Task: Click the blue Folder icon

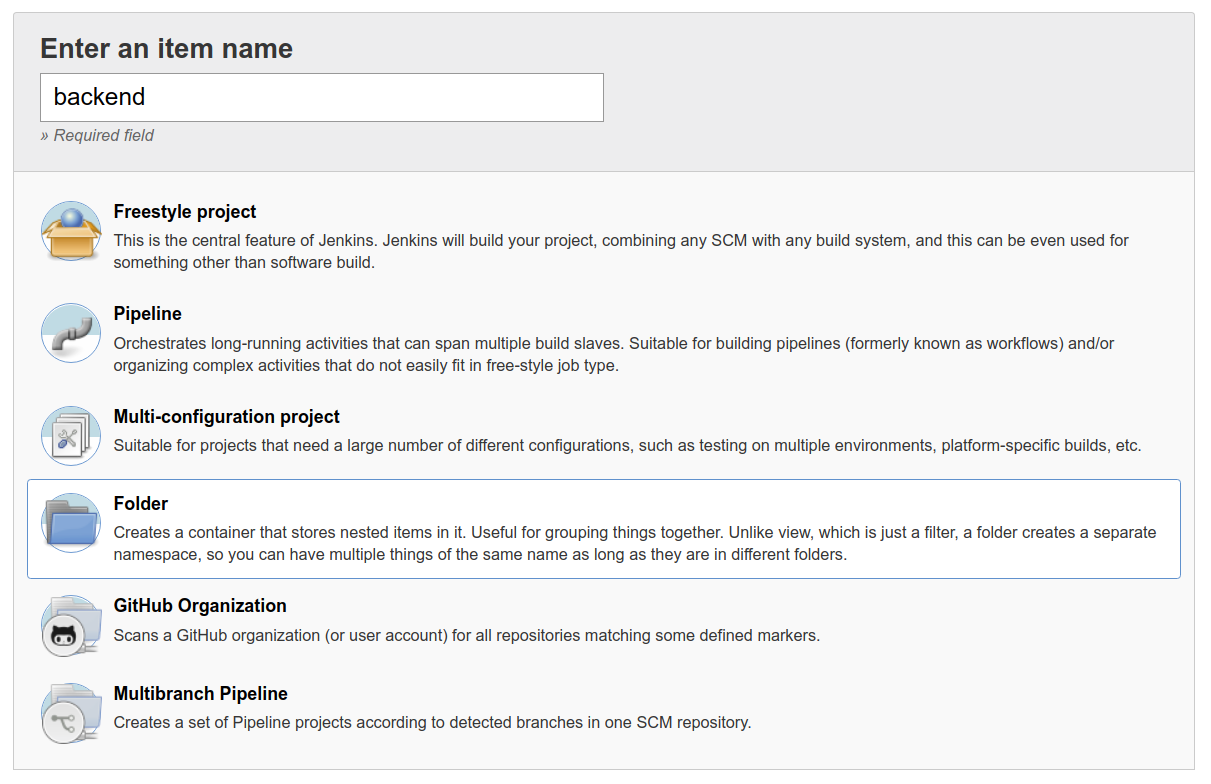Action: [71, 523]
